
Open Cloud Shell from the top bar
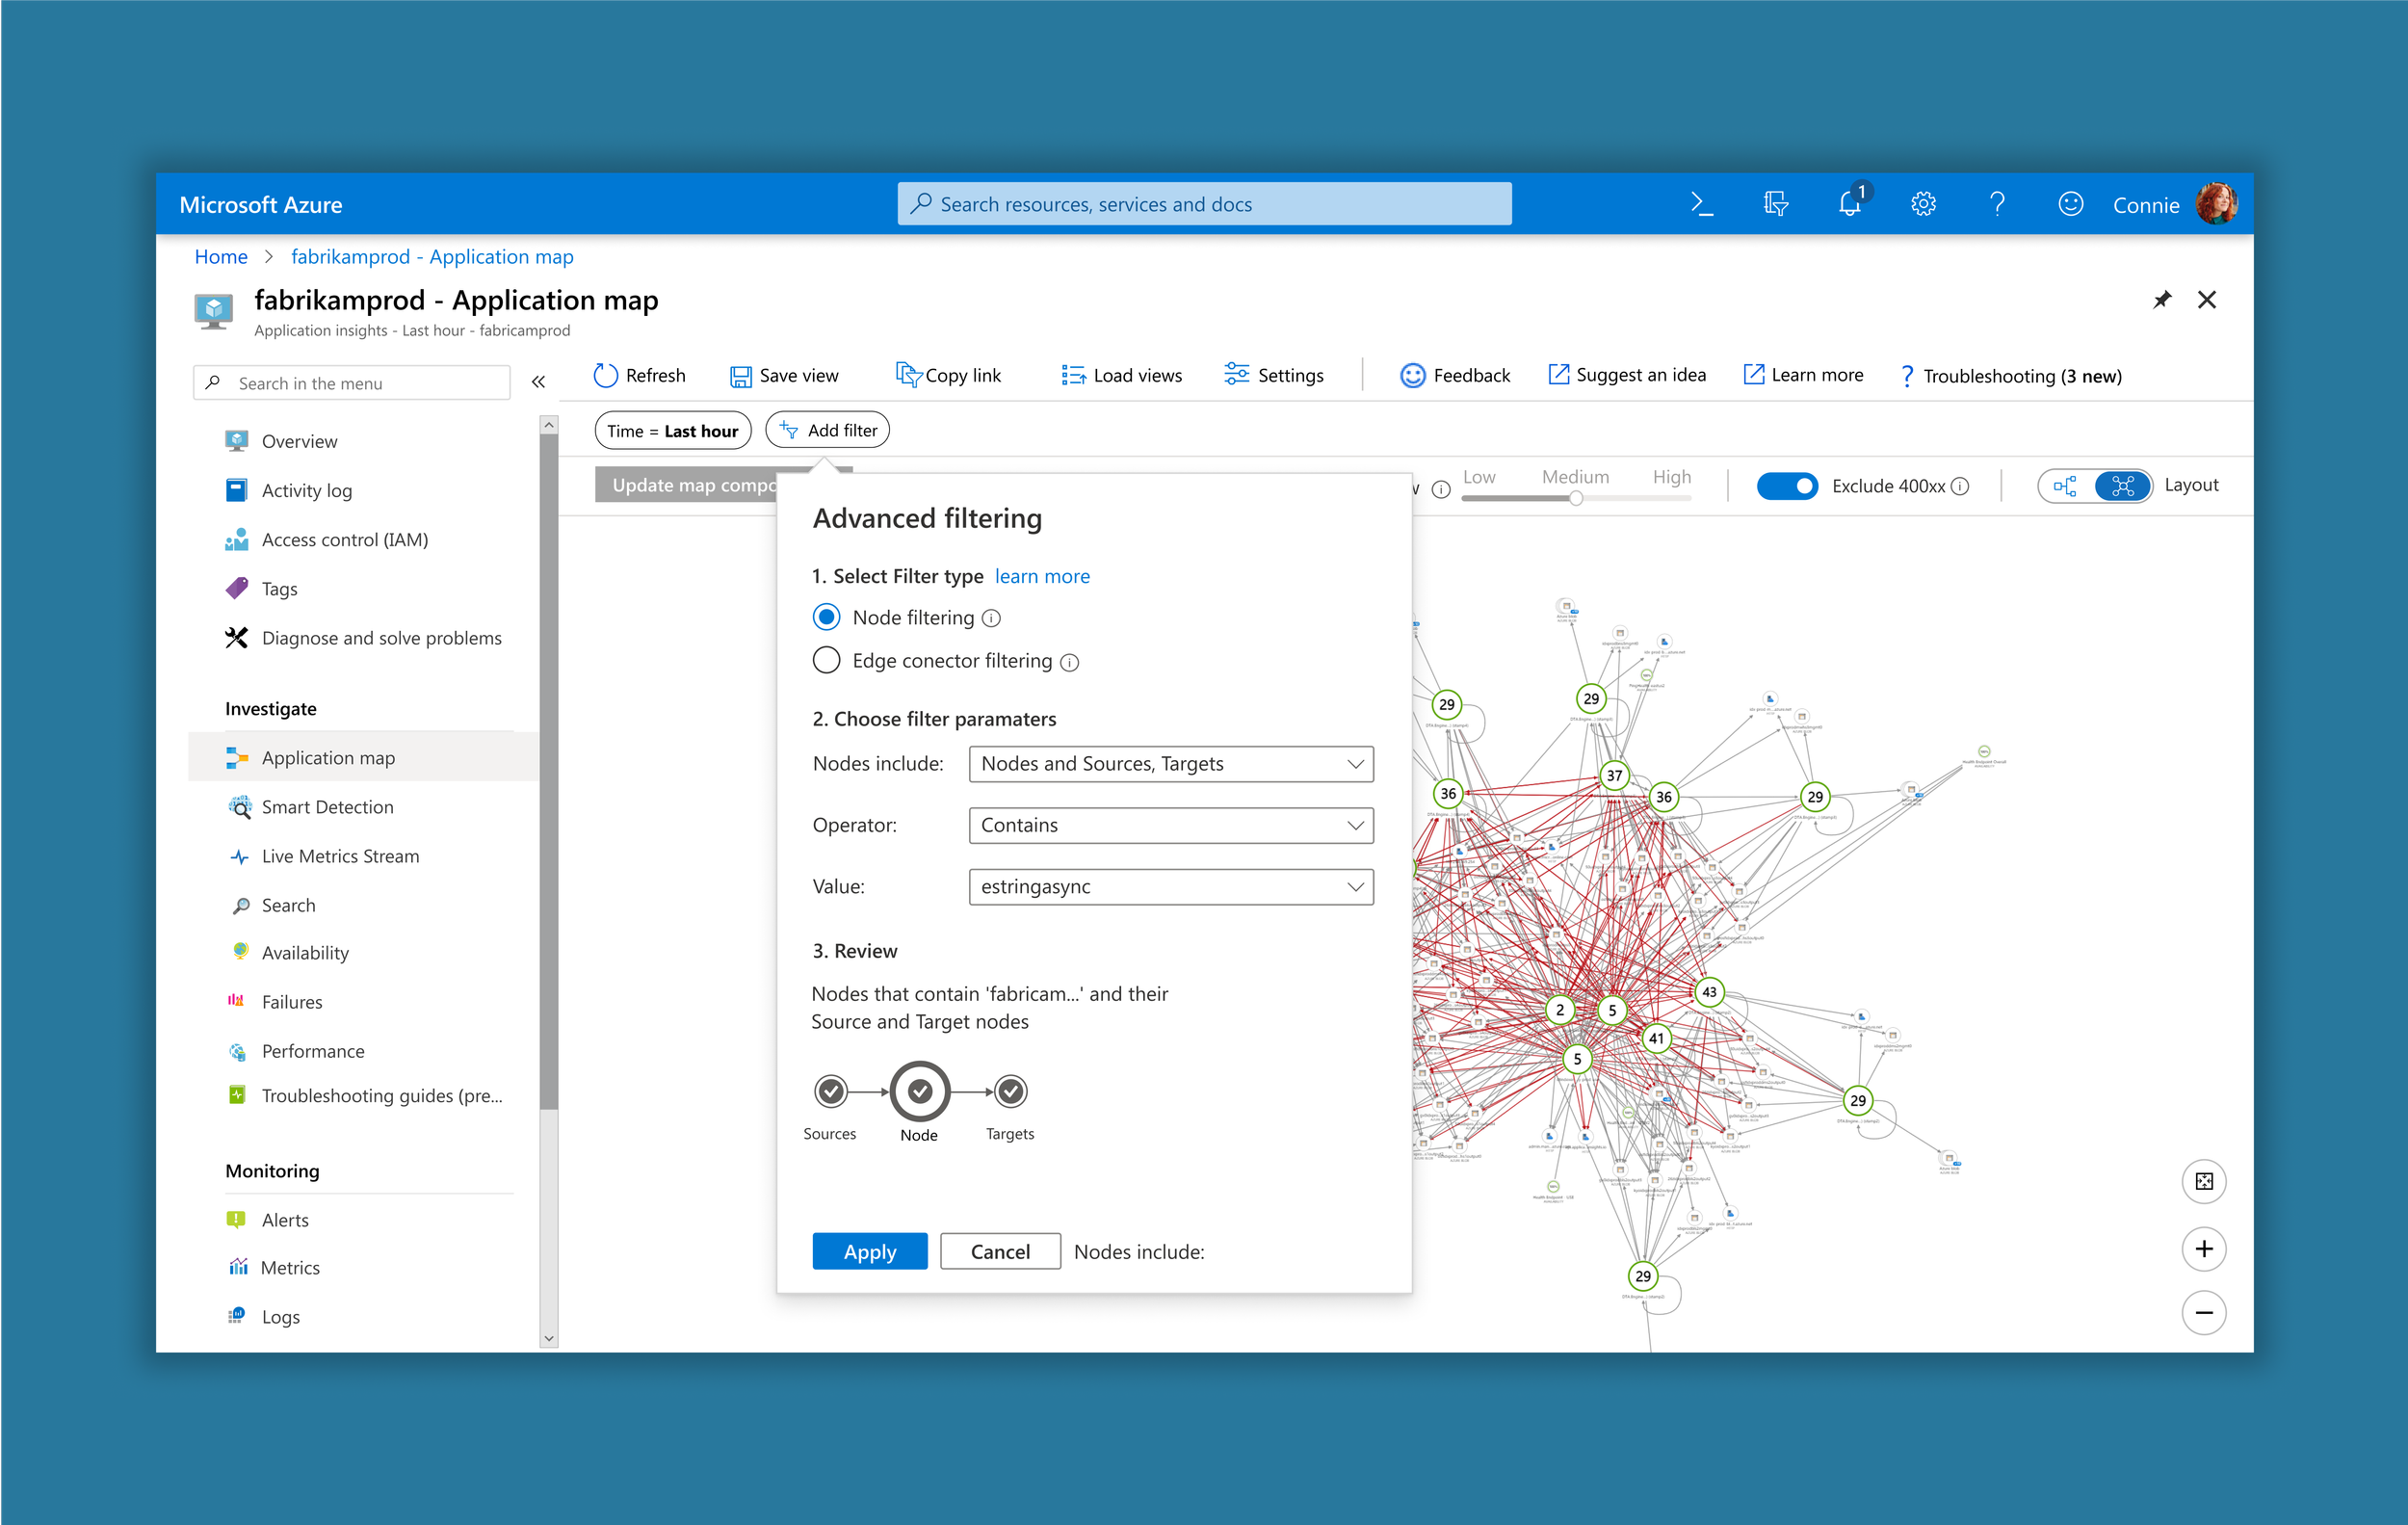pos(1701,204)
